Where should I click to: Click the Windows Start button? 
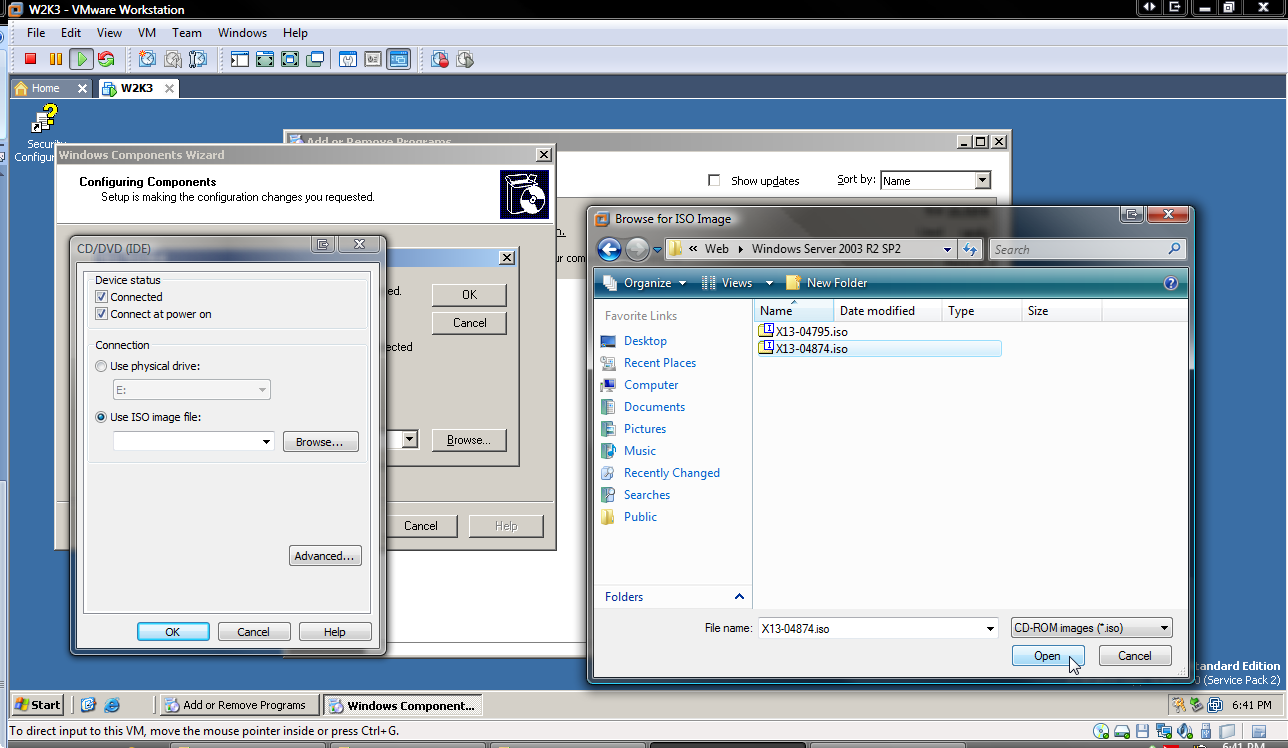pyautogui.click(x=38, y=705)
